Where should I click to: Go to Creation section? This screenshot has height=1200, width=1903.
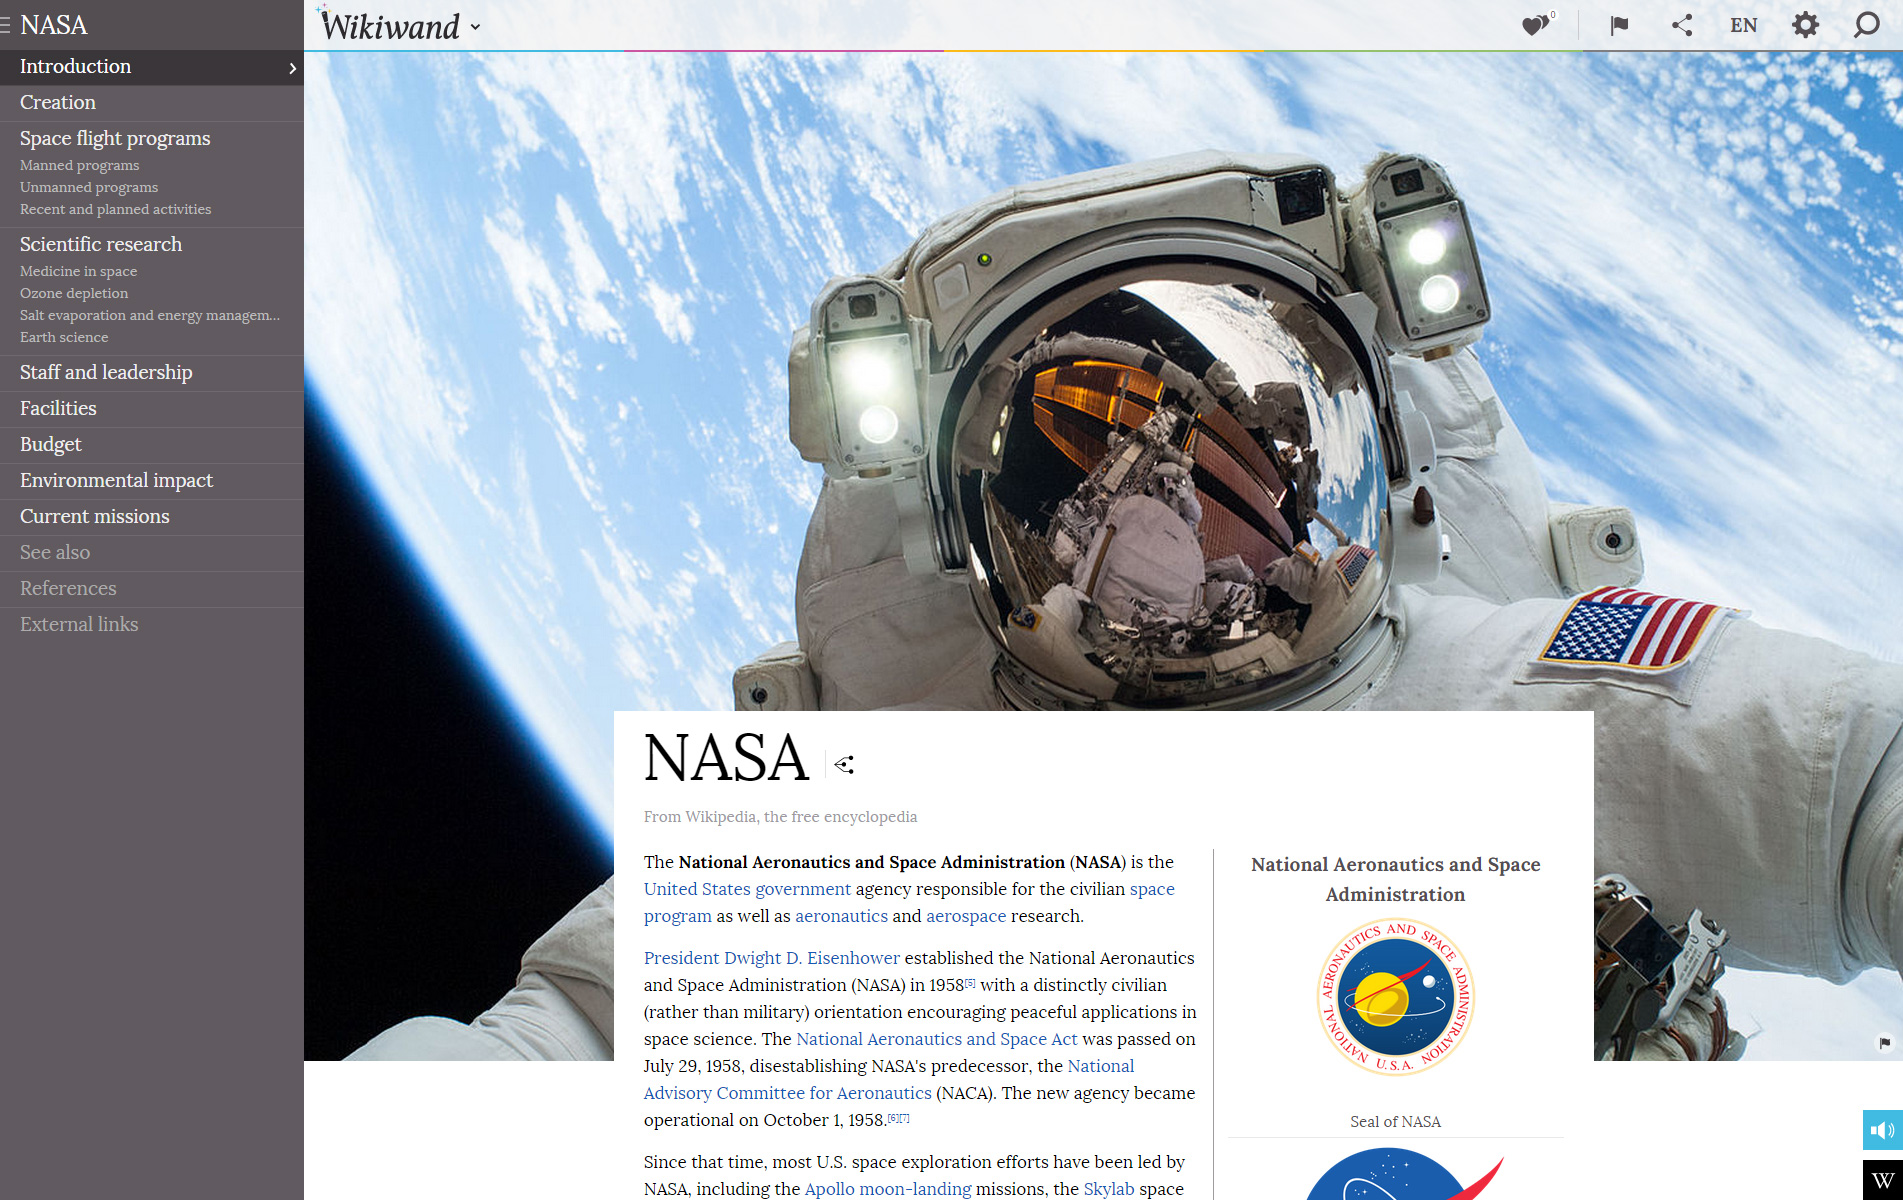click(x=152, y=103)
